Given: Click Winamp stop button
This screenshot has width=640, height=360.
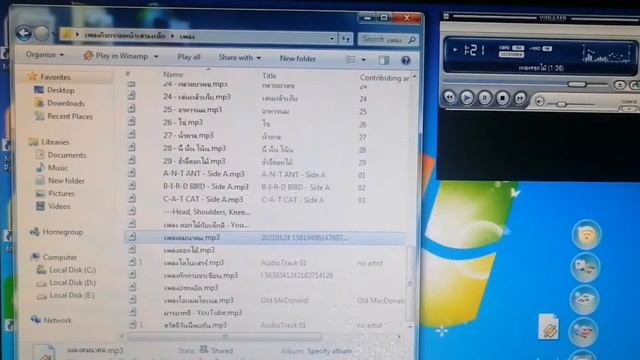Looking at the screenshot, I should pos(502,99).
